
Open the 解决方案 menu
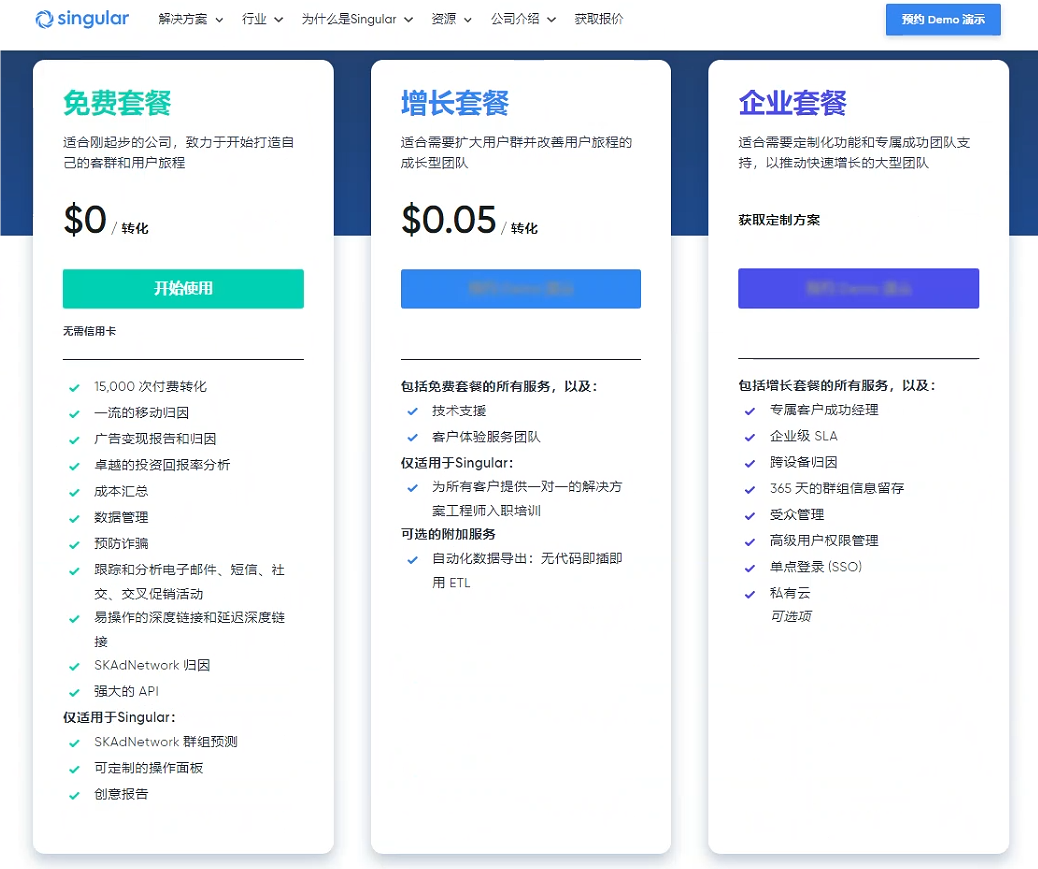point(183,19)
